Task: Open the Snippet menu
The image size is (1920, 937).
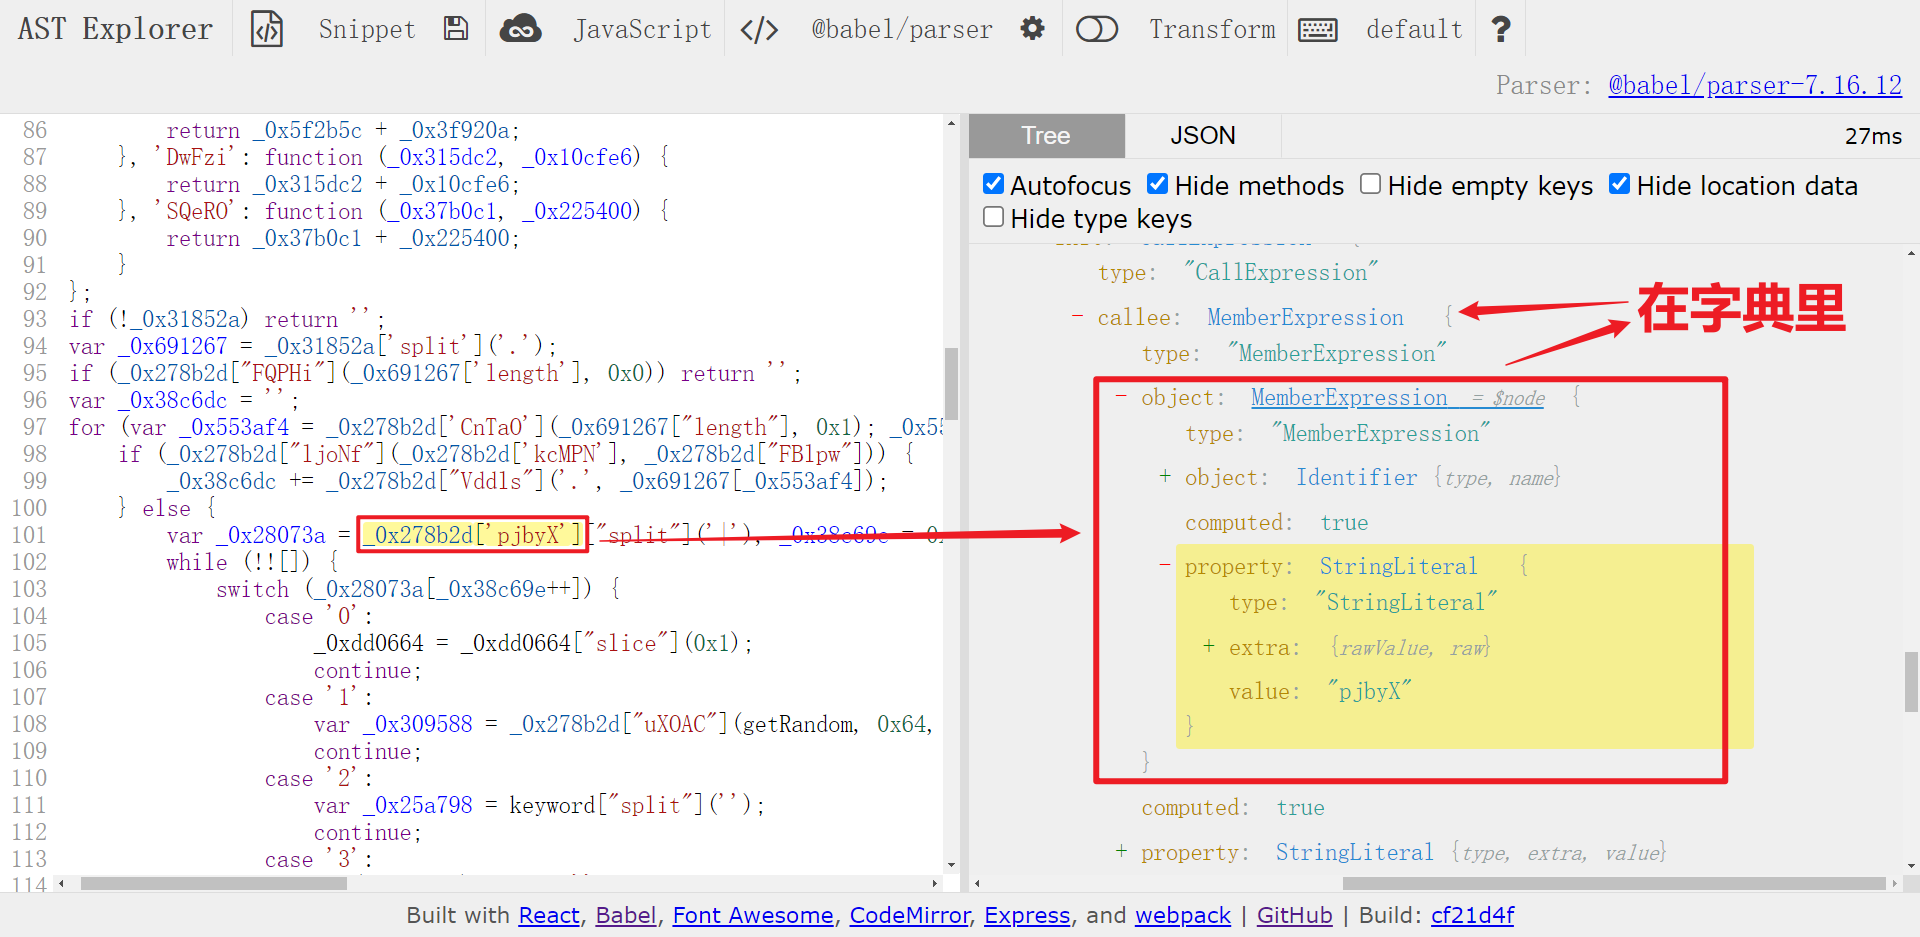Action: click(366, 29)
